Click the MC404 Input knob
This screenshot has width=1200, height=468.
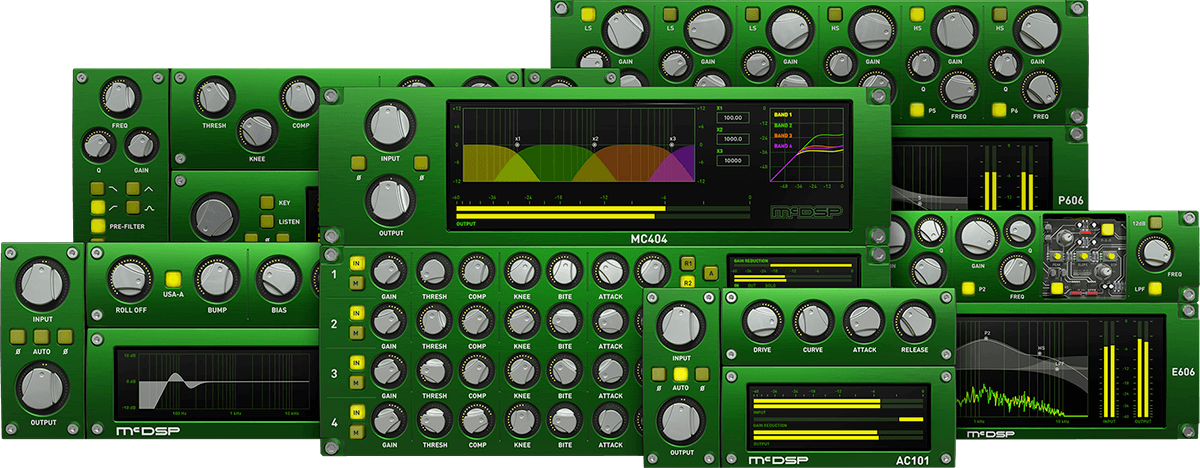(390, 125)
